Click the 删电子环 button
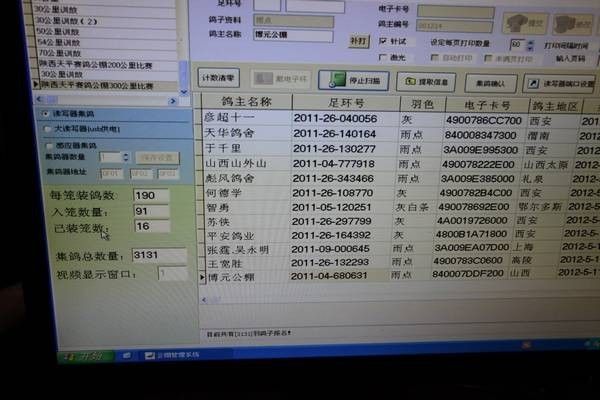Viewport: 600px width, 400px height. tap(281, 79)
